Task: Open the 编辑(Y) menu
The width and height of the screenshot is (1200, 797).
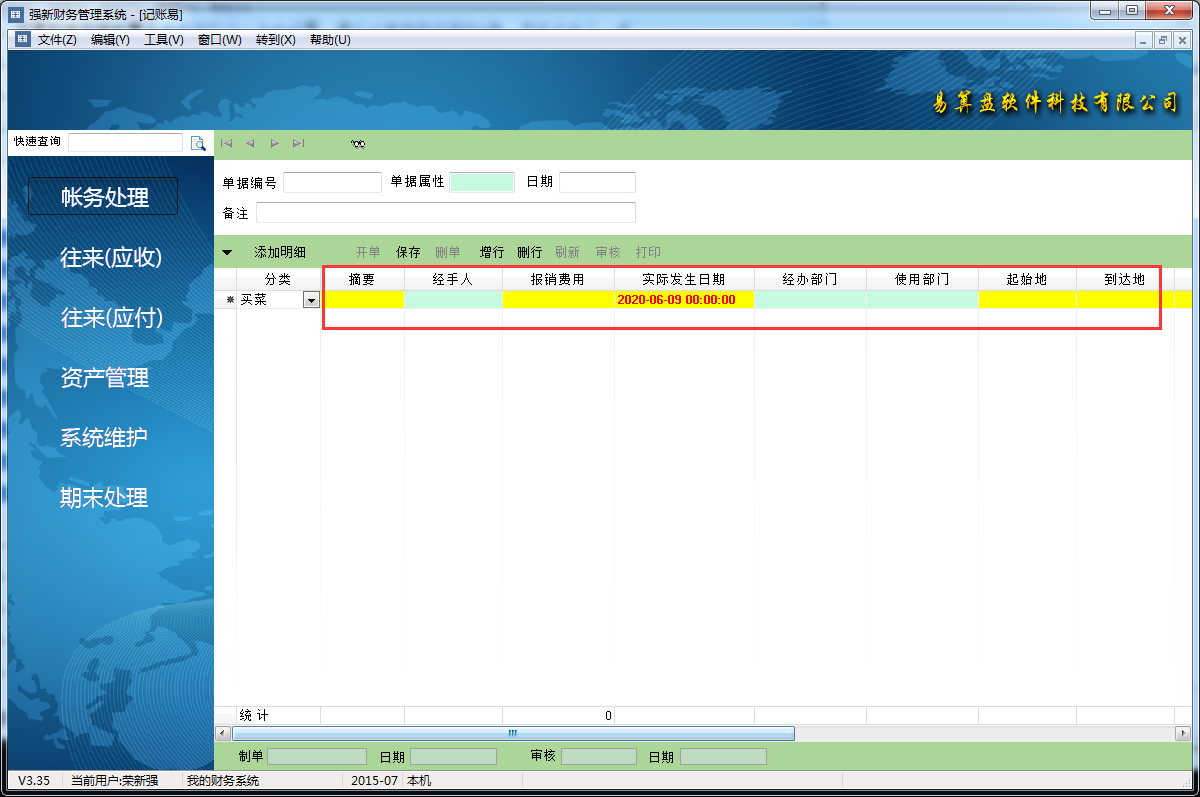Action: click(110, 40)
